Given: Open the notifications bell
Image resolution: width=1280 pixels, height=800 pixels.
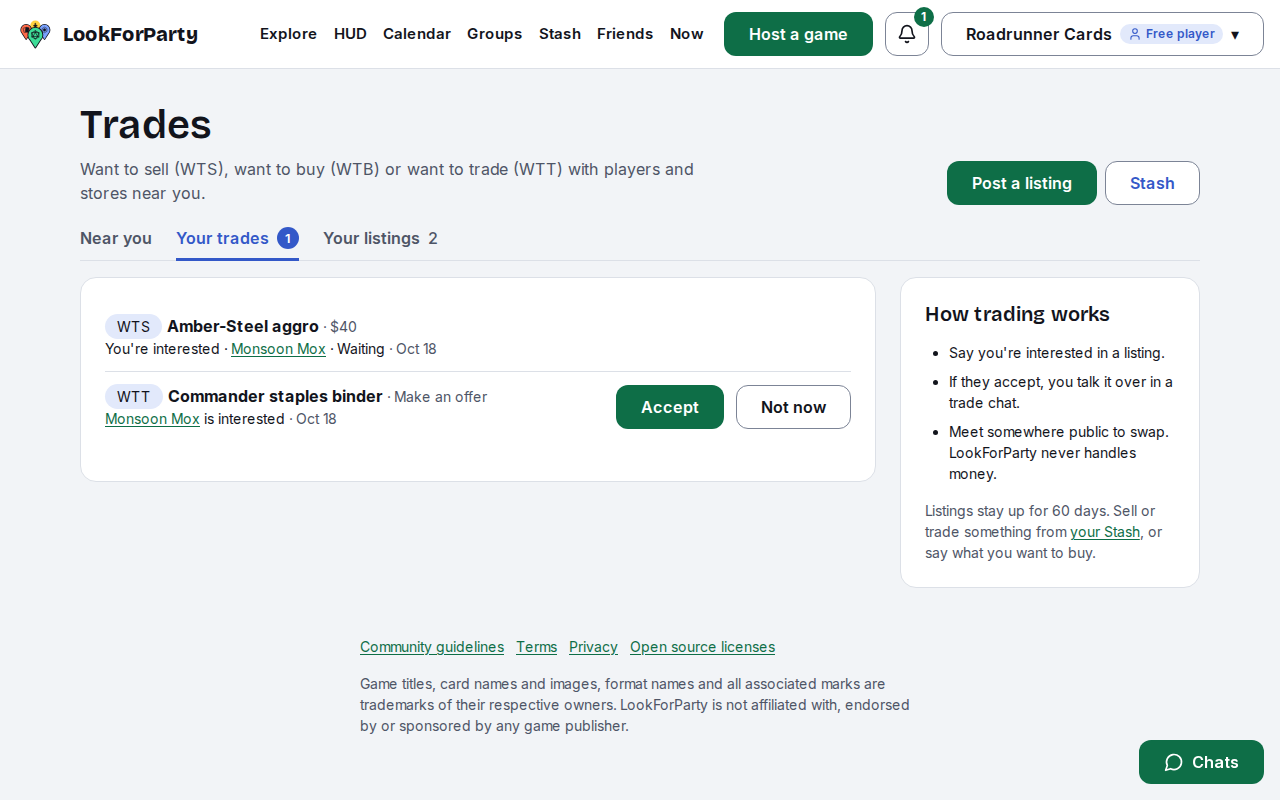Looking at the screenshot, I should tap(907, 34).
